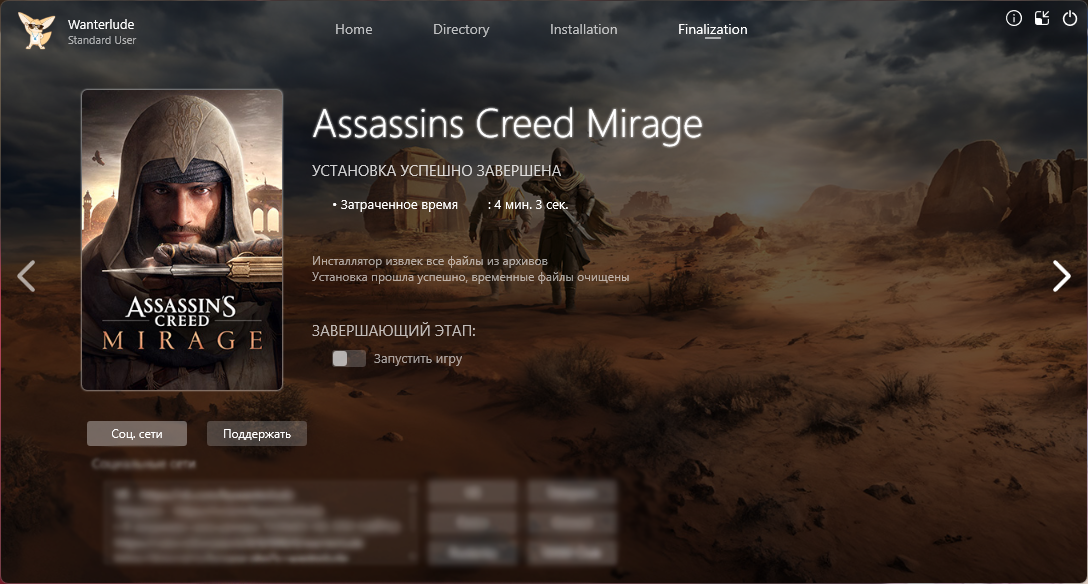Click the fox avatar logo
1088x584 pixels.
(x=36, y=31)
